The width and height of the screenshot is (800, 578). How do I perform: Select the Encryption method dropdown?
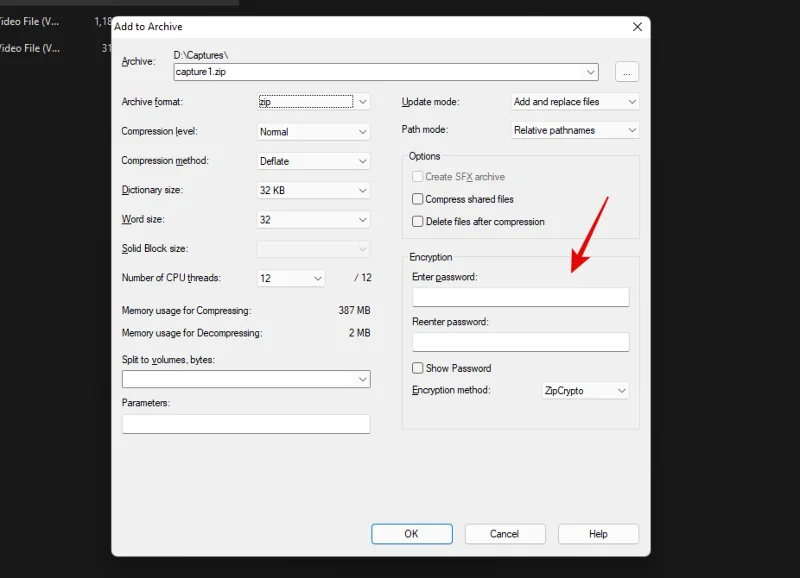585,390
